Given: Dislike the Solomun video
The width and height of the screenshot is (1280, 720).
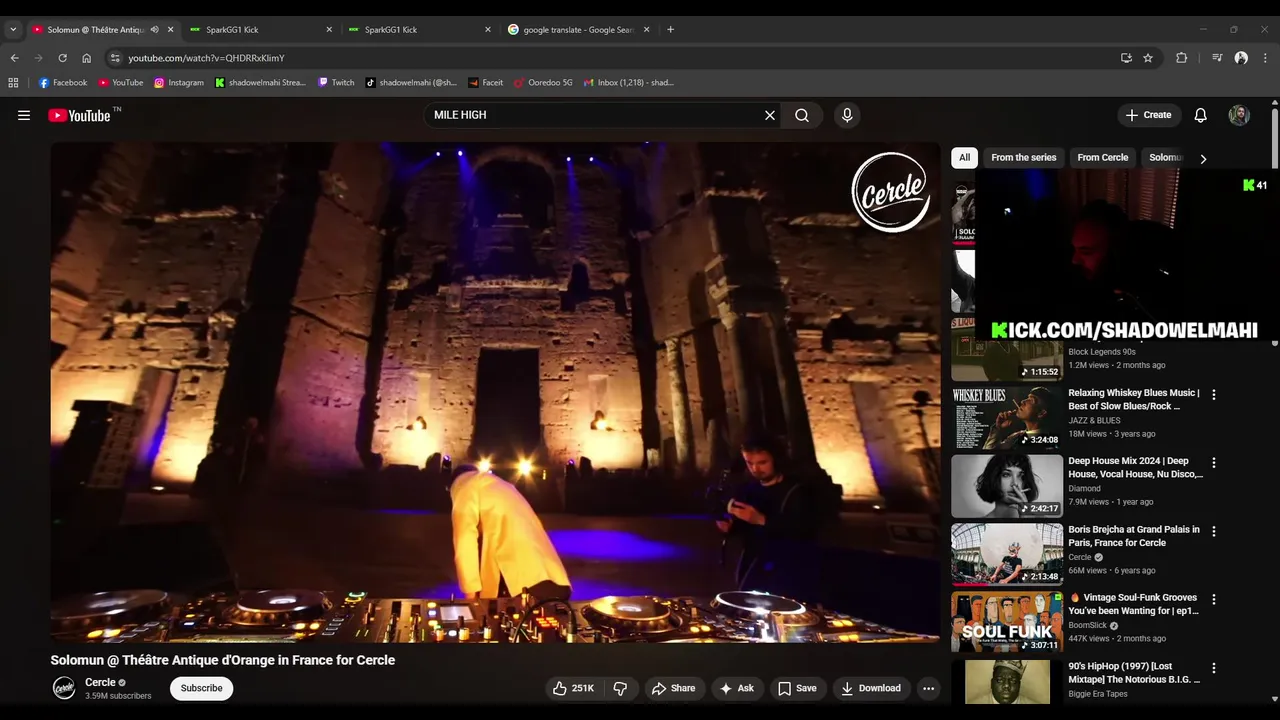Looking at the screenshot, I should click(620, 688).
